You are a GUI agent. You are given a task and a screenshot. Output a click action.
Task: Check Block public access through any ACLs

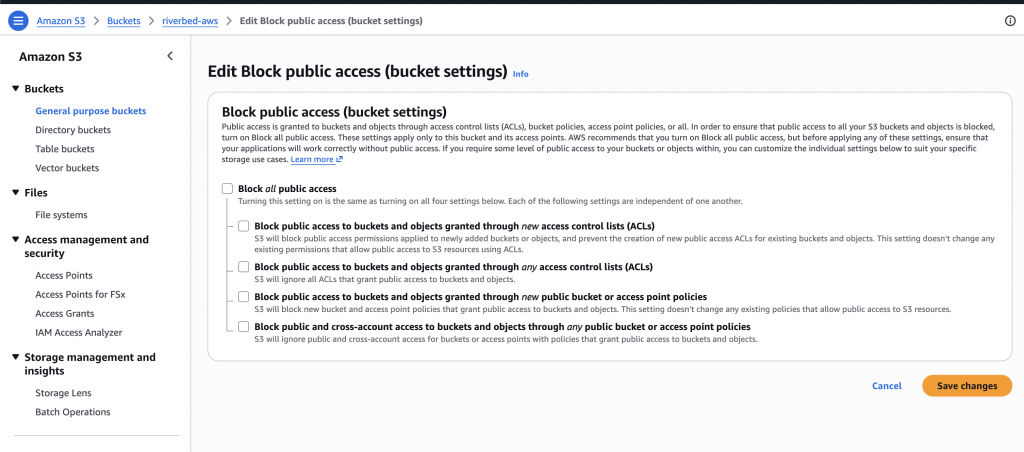click(x=244, y=266)
